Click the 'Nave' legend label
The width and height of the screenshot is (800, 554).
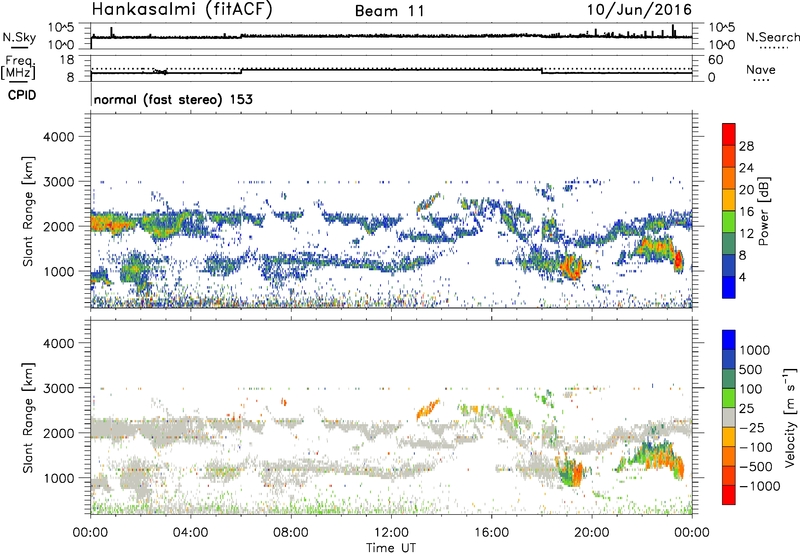pyautogui.click(x=761, y=69)
